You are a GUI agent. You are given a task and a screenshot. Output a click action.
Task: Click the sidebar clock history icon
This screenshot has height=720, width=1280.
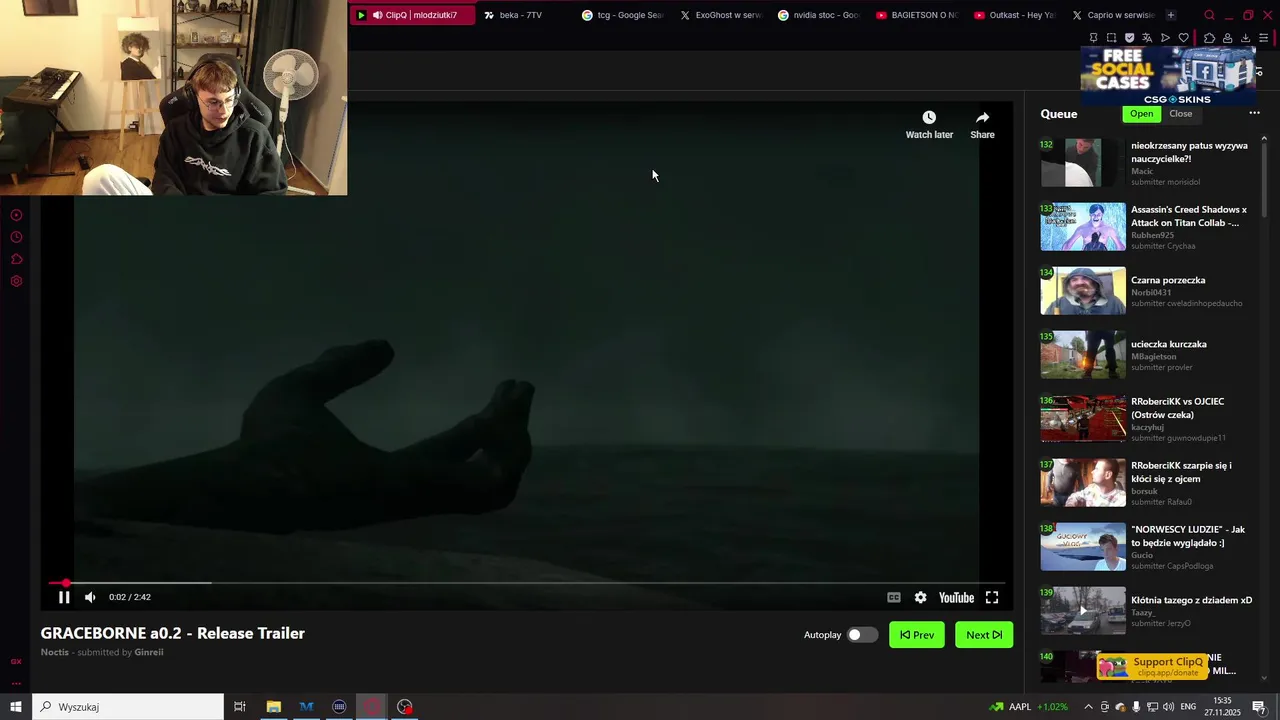coord(16,237)
